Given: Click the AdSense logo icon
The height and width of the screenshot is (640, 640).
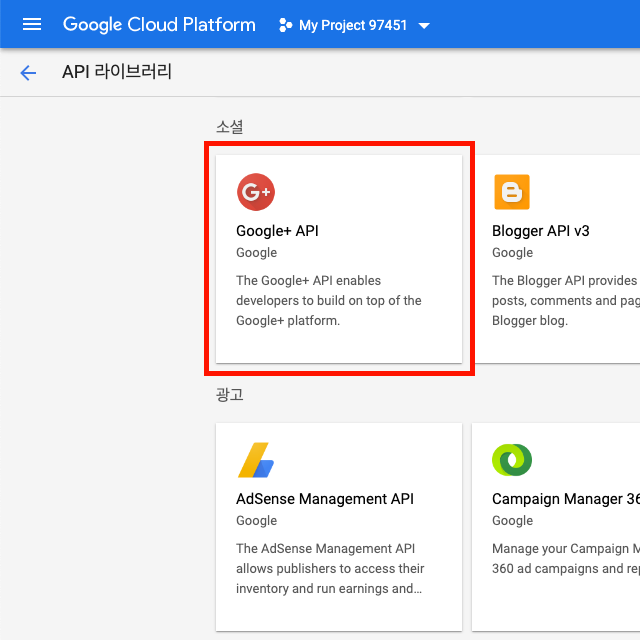Looking at the screenshot, I should pyautogui.click(x=256, y=460).
